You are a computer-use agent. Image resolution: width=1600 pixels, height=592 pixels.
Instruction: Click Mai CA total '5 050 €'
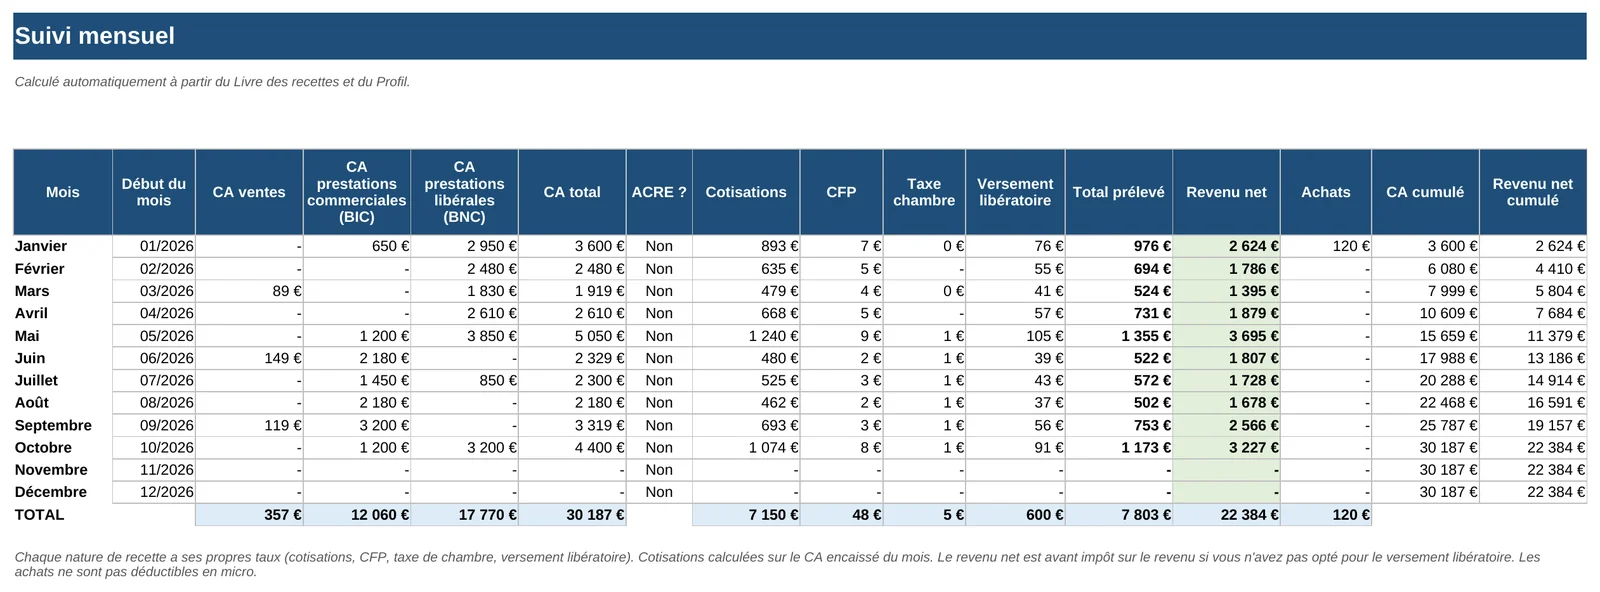tap(572, 336)
